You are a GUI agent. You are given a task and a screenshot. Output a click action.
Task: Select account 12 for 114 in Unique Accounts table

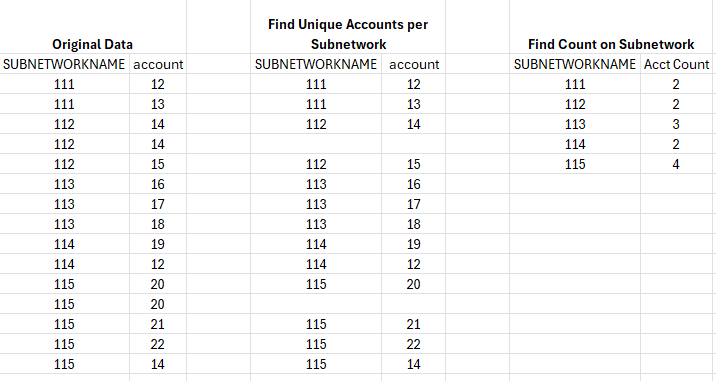coord(414,265)
